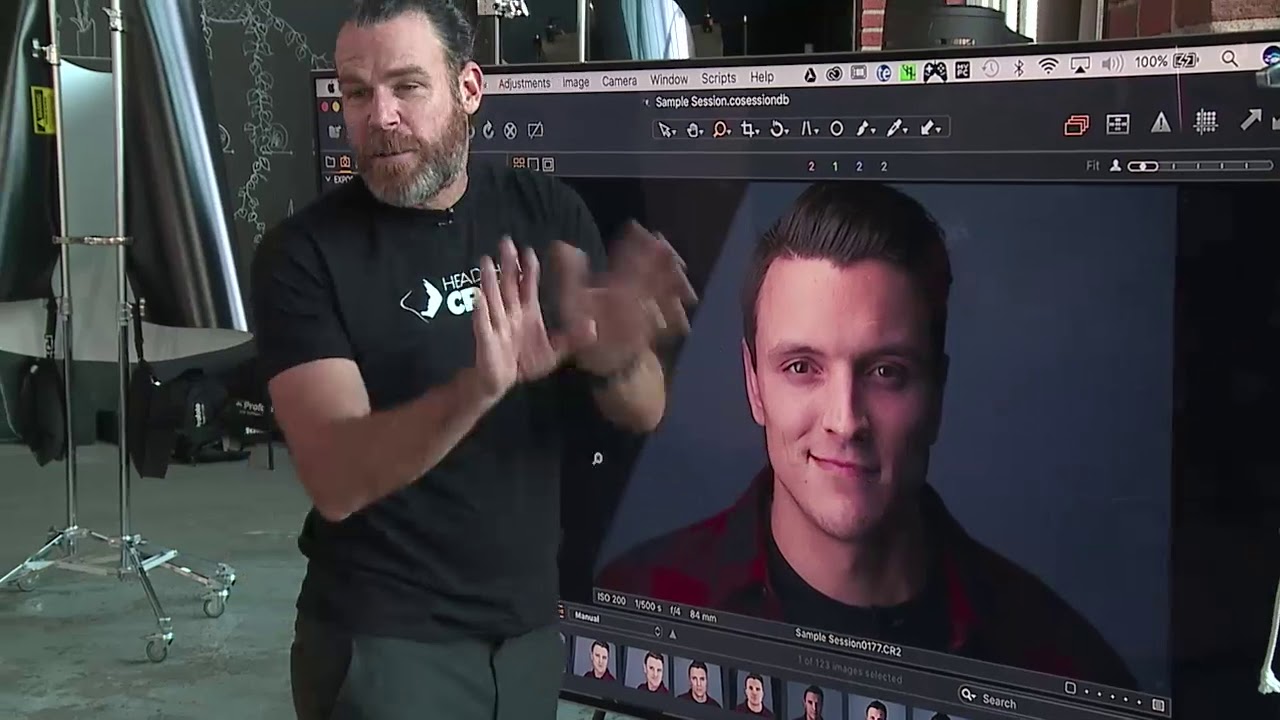The width and height of the screenshot is (1280, 720).
Task: Click the diagonal arrow icon in the toolbar
Action: pos(1251,120)
